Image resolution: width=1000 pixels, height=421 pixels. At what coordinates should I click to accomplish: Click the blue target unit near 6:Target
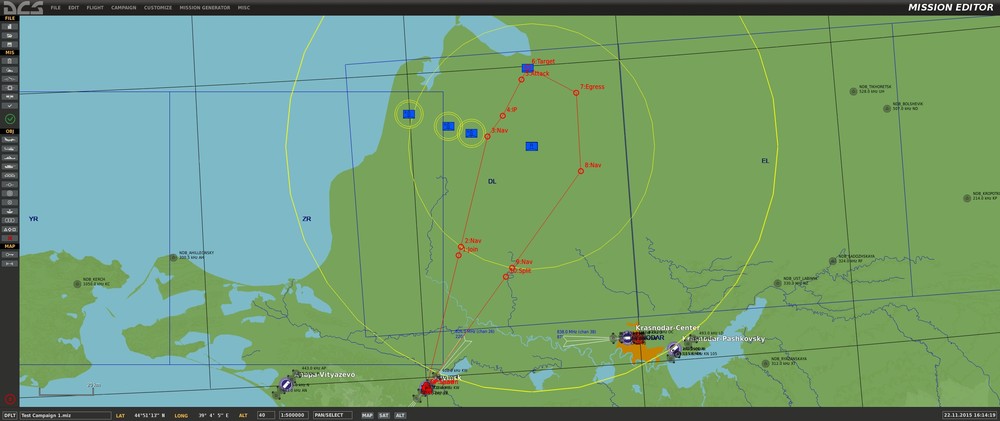(x=527, y=68)
